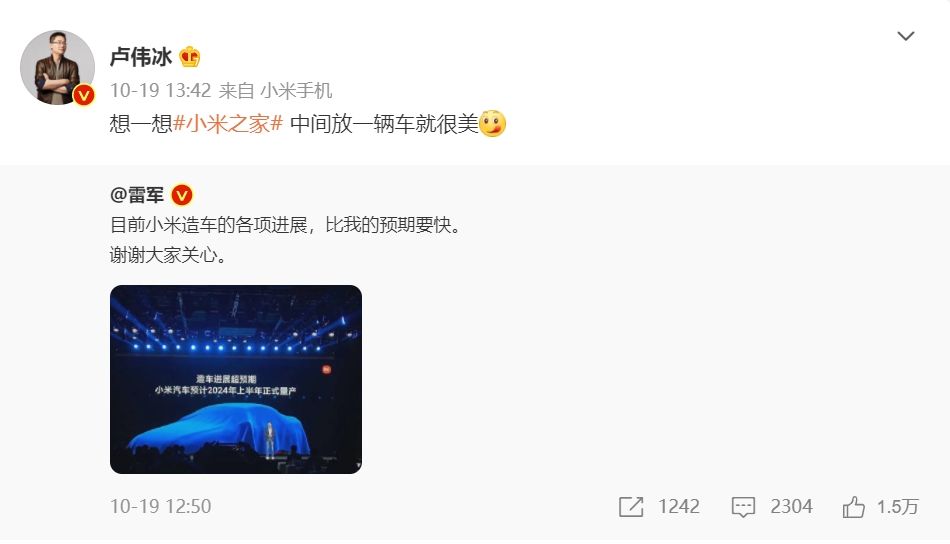The width and height of the screenshot is (950, 544).
Task: Click the crown membership icon beside 卢伟冰
Action: [190, 57]
